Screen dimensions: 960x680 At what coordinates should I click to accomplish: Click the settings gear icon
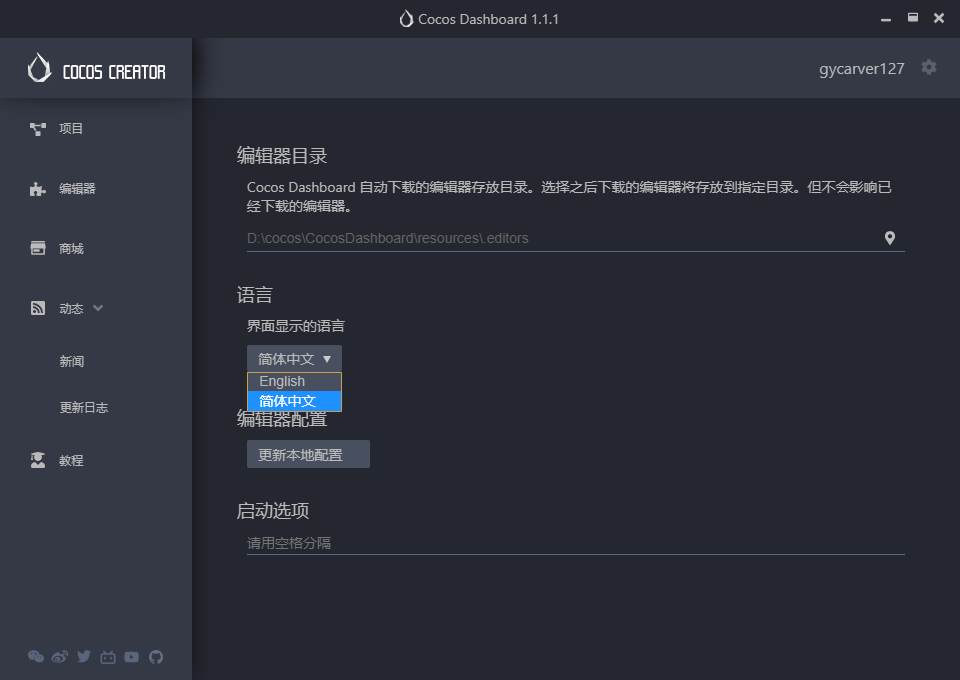(929, 67)
